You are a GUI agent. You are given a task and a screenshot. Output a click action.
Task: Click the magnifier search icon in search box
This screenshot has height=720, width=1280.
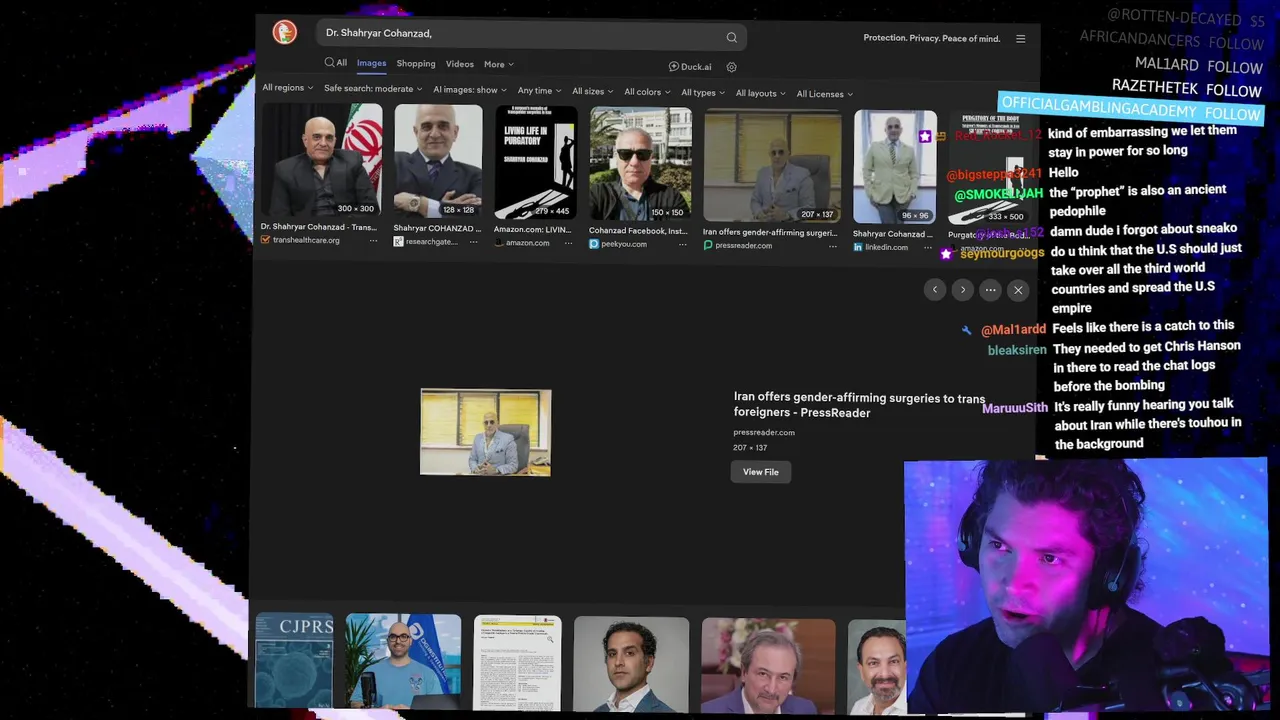pyautogui.click(x=732, y=37)
